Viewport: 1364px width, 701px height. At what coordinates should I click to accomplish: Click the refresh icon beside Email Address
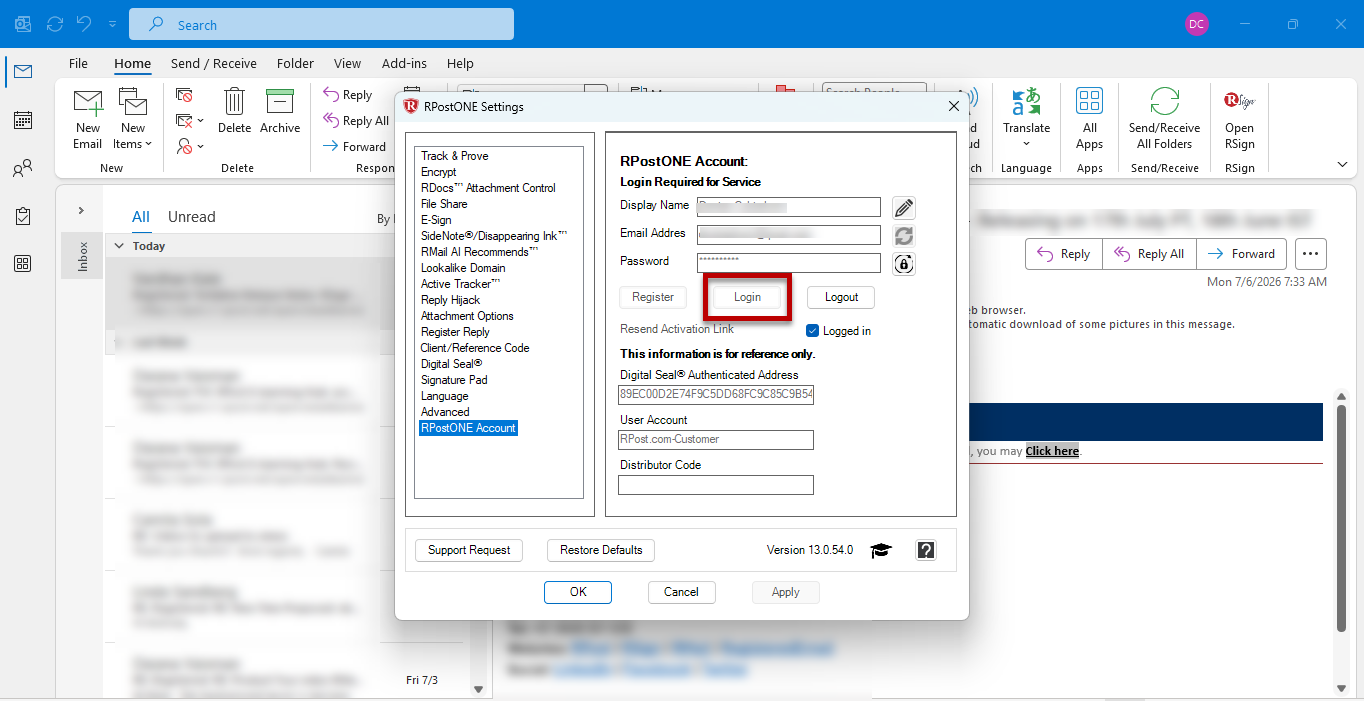pos(904,236)
